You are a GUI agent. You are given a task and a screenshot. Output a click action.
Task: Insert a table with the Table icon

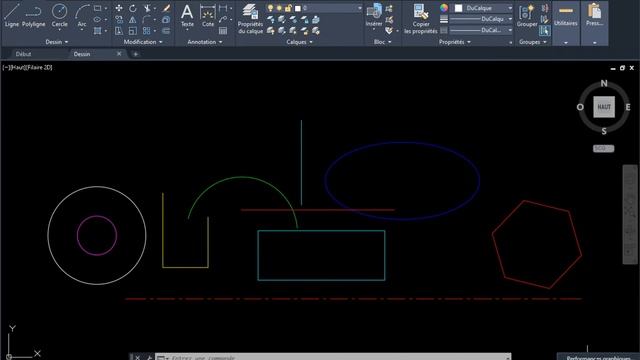tap(223, 31)
